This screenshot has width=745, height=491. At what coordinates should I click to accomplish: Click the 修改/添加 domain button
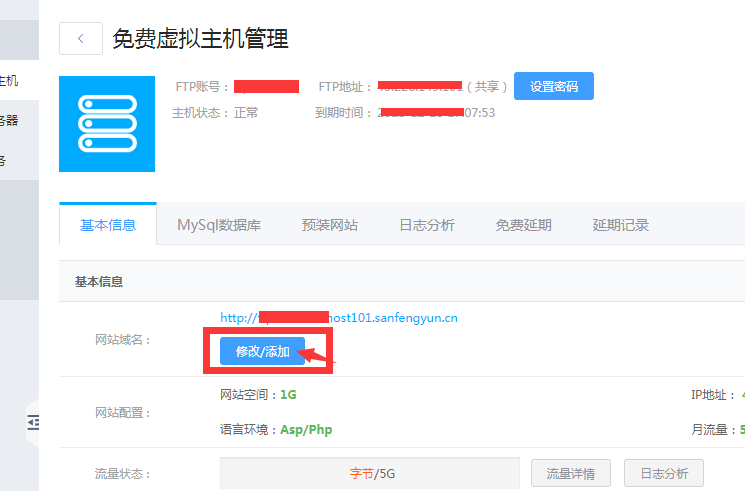click(x=262, y=352)
